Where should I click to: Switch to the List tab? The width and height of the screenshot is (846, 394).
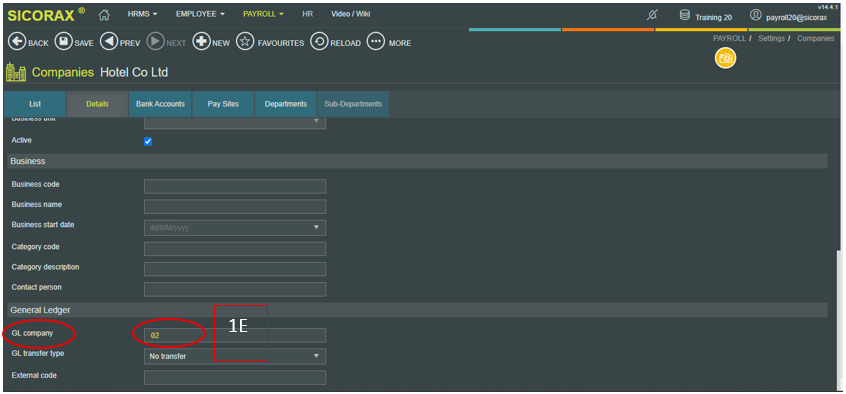(x=35, y=104)
